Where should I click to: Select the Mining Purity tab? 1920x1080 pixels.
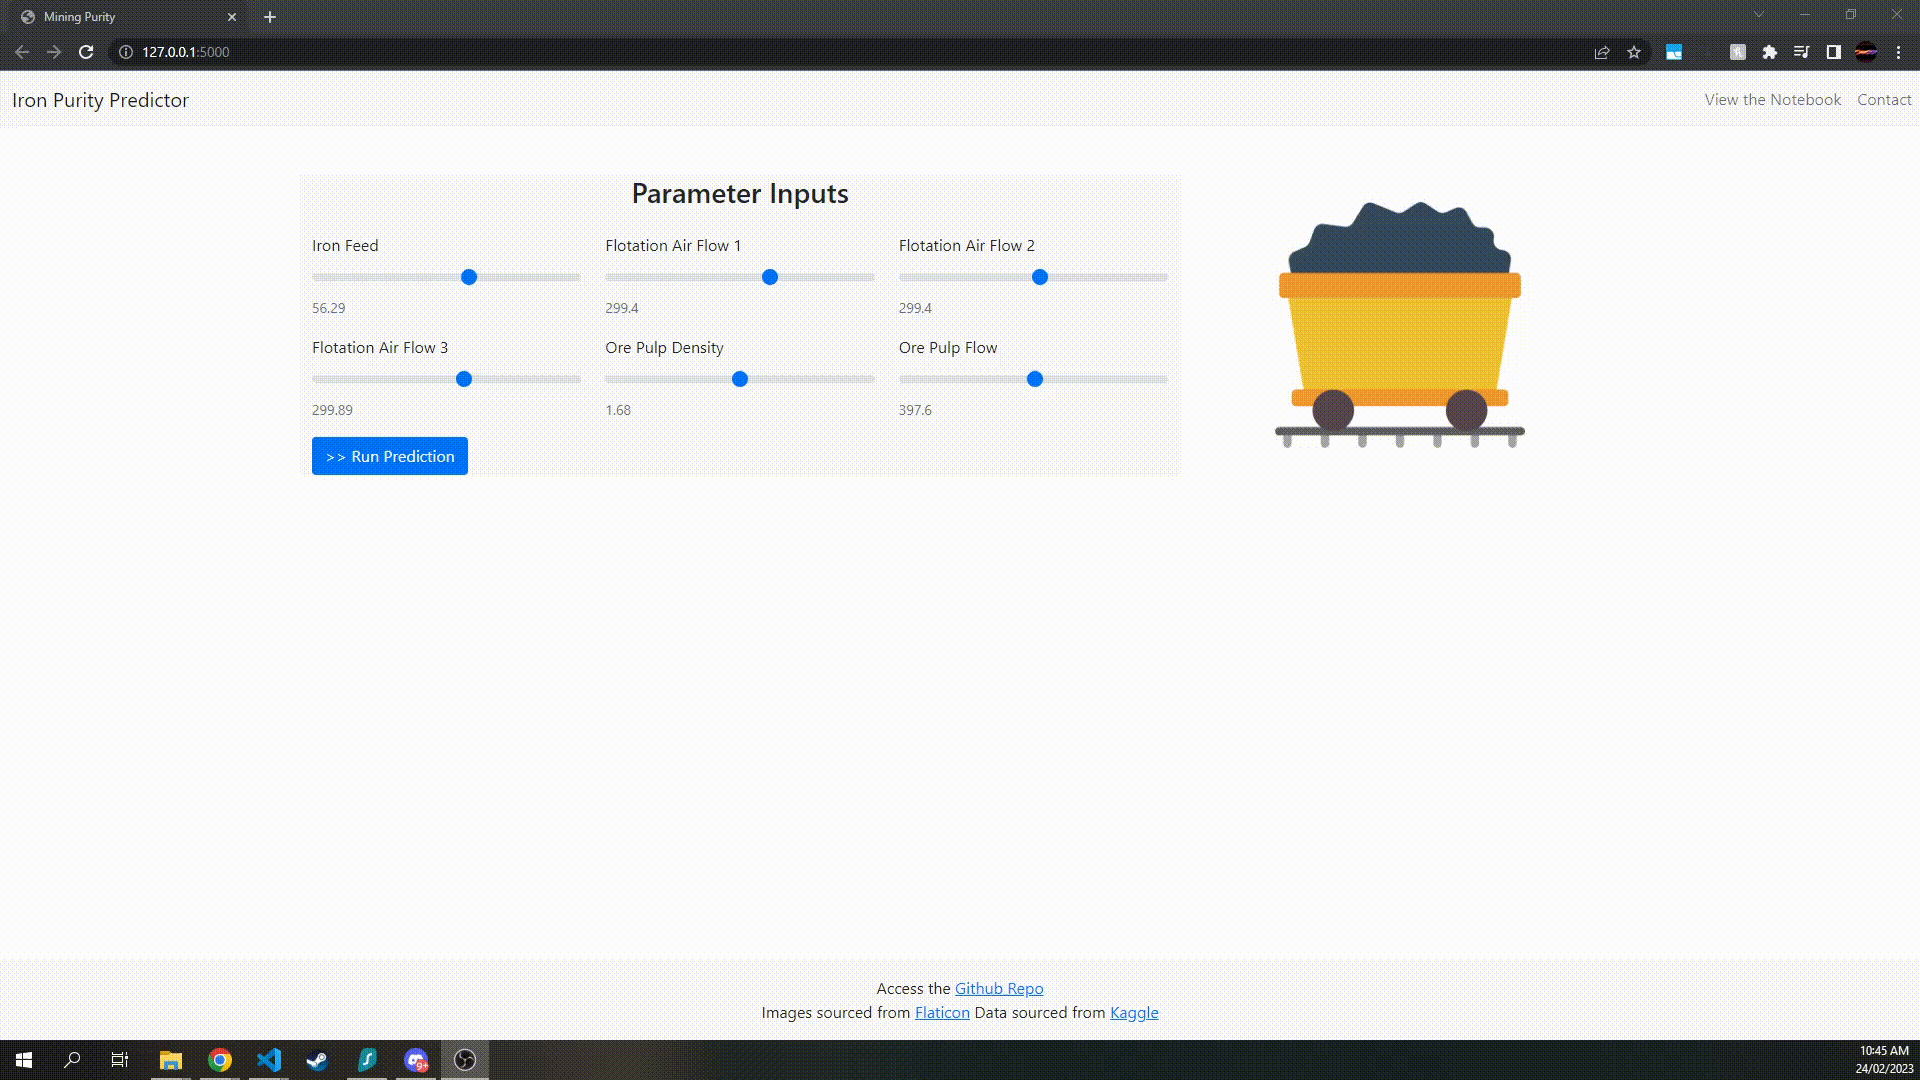click(x=130, y=17)
